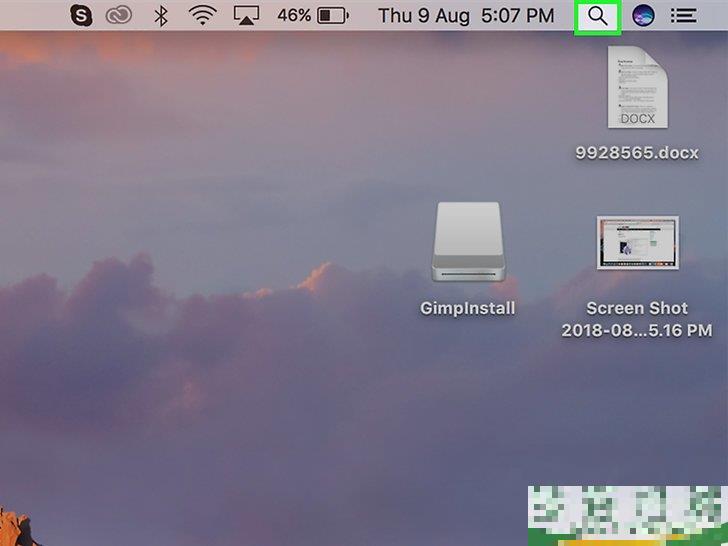The image size is (728, 546).
Task: Click empty cloudy desktop wallpaper area
Action: 200,380
